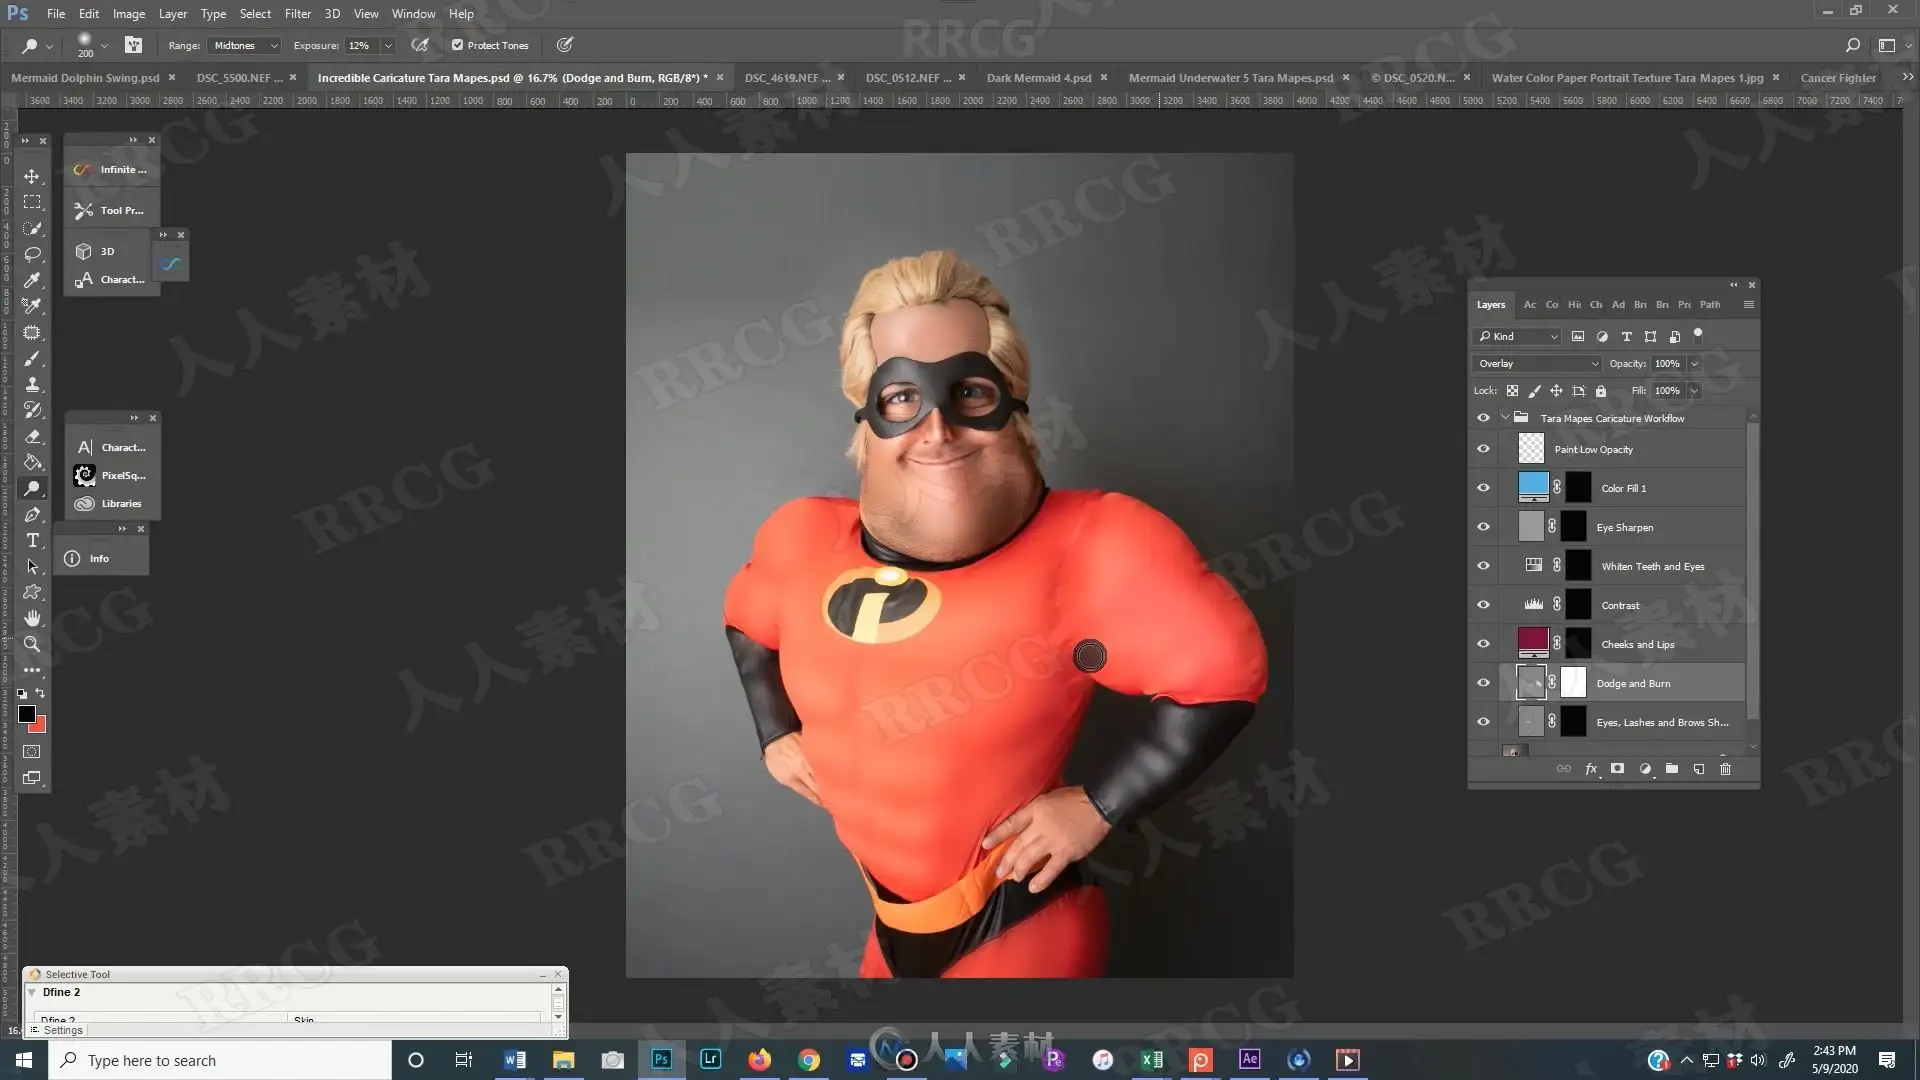Open the Image menu
The width and height of the screenshot is (1920, 1080).
pyautogui.click(x=128, y=14)
